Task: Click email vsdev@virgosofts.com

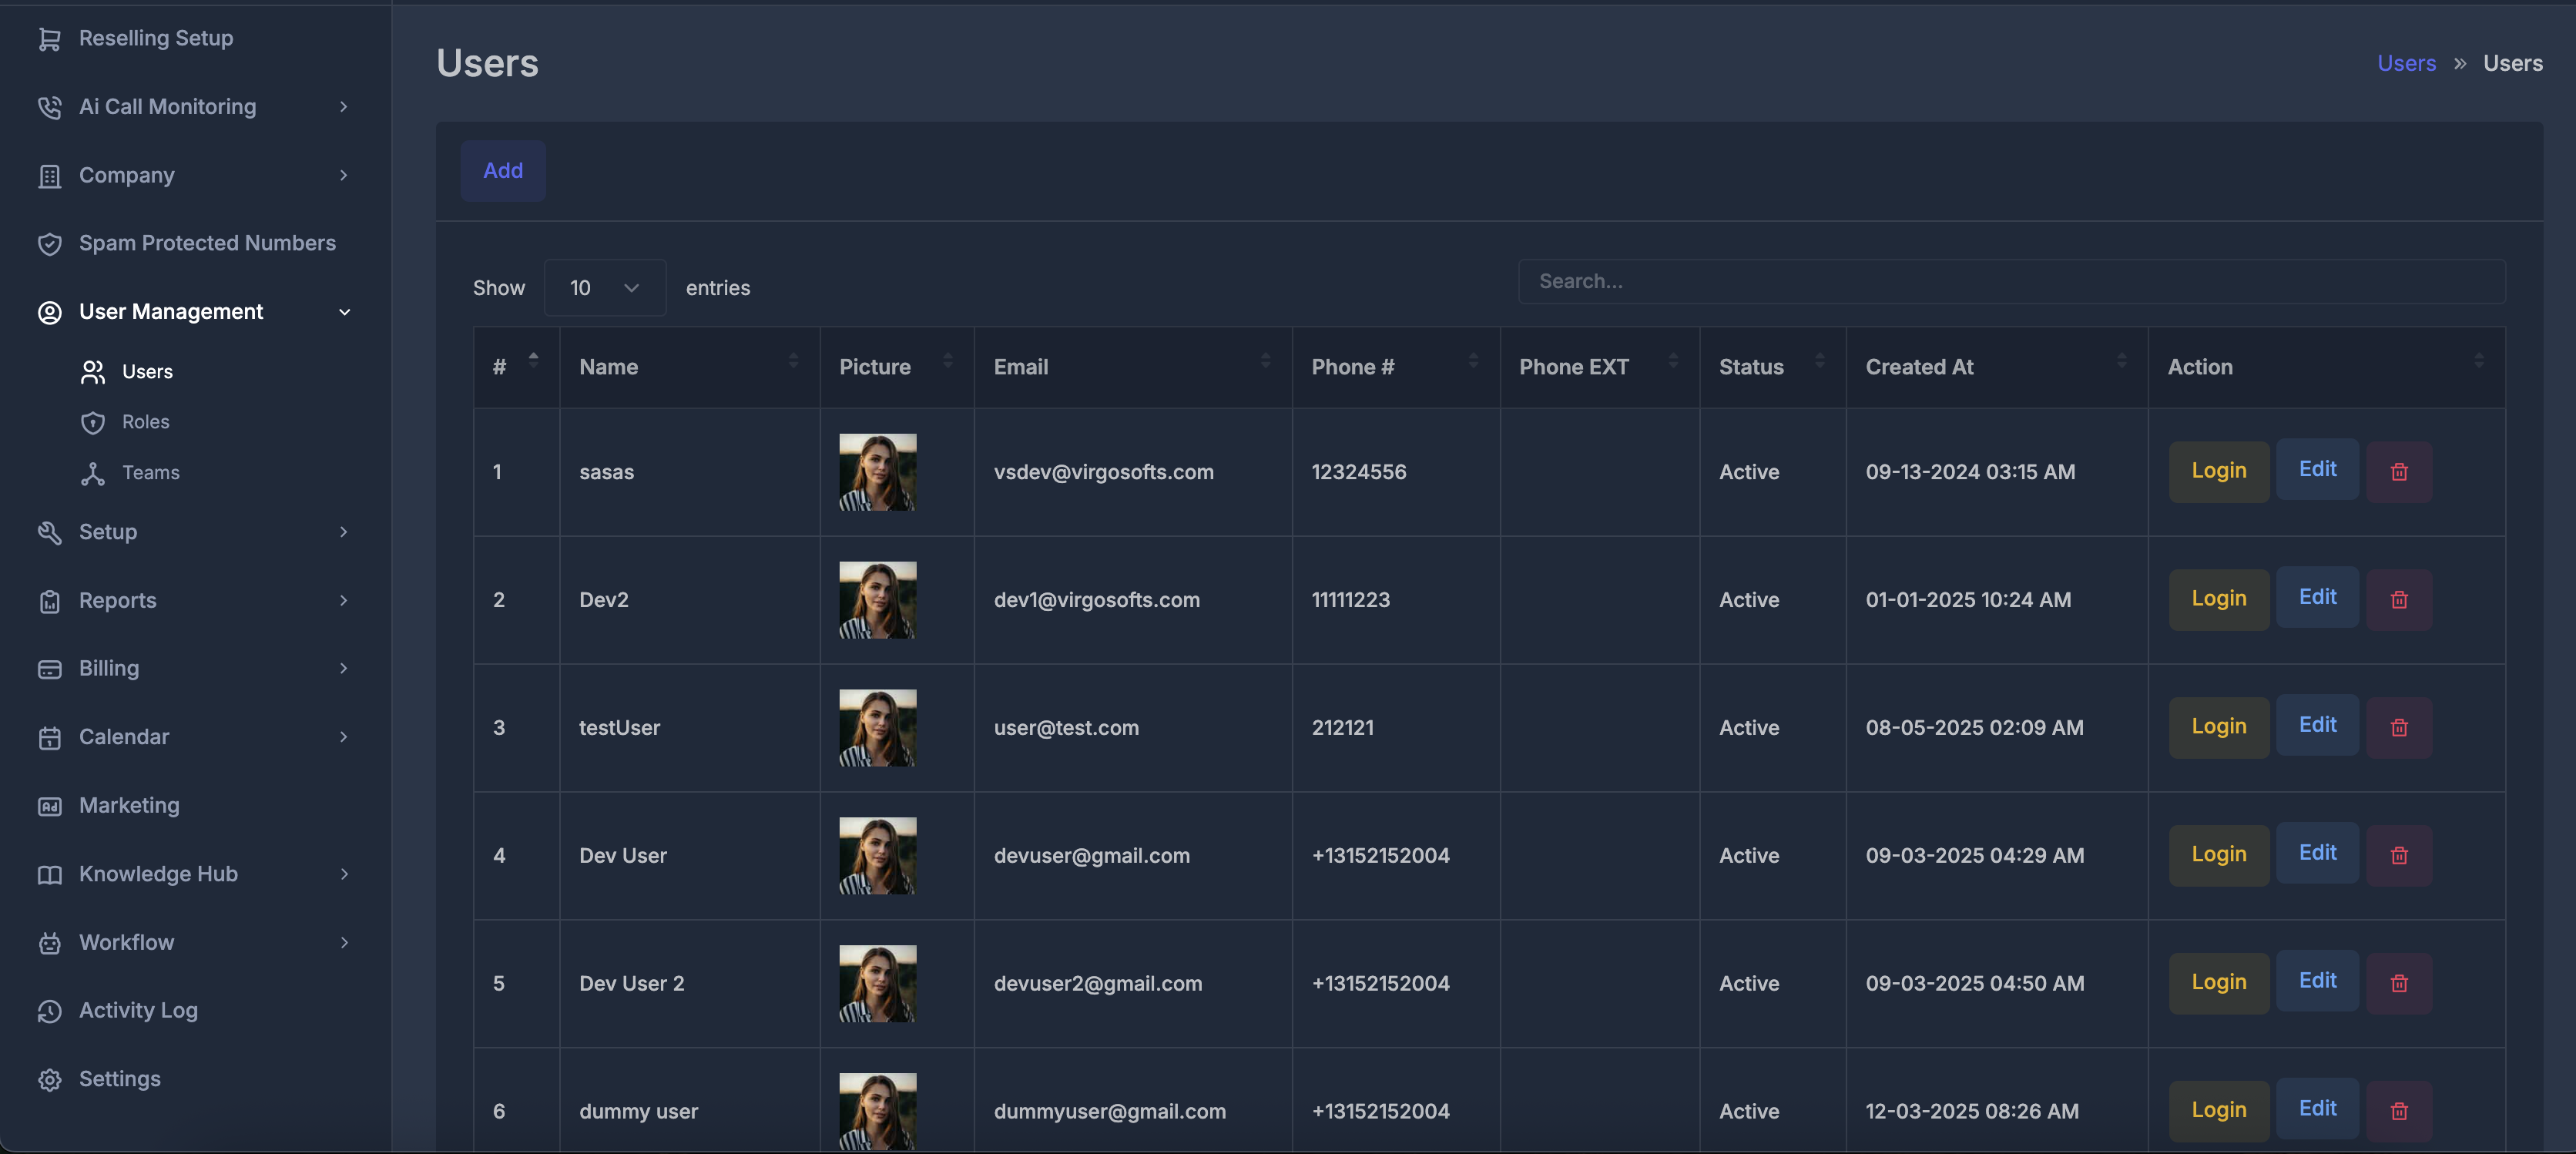Action: [1103, 473]
